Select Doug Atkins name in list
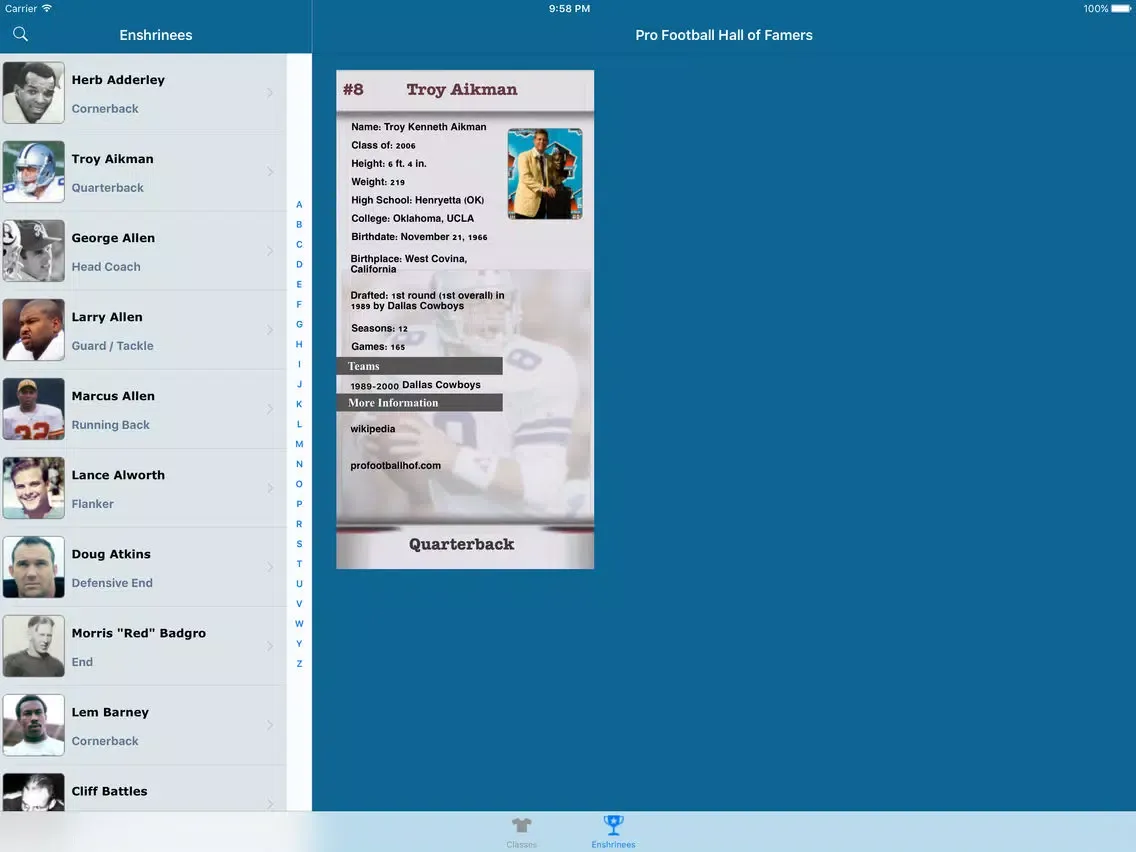The height and width of the screenshot is (852, 1136). tap(111, 554)
